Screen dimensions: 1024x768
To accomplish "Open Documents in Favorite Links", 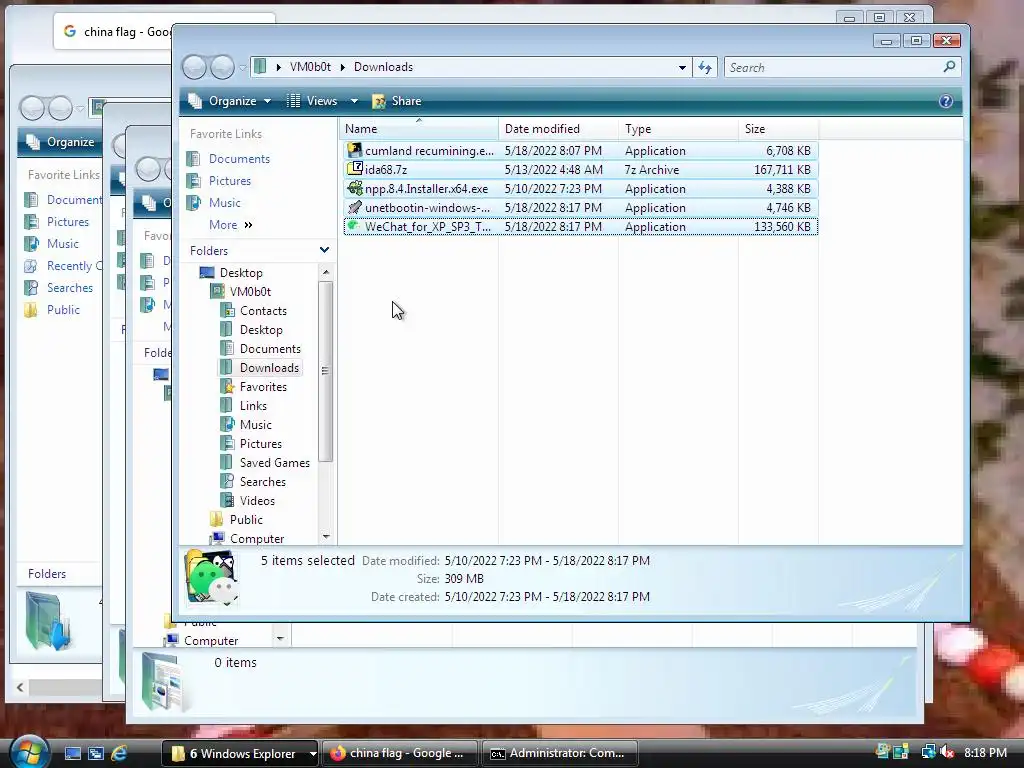I will (239, 159).
